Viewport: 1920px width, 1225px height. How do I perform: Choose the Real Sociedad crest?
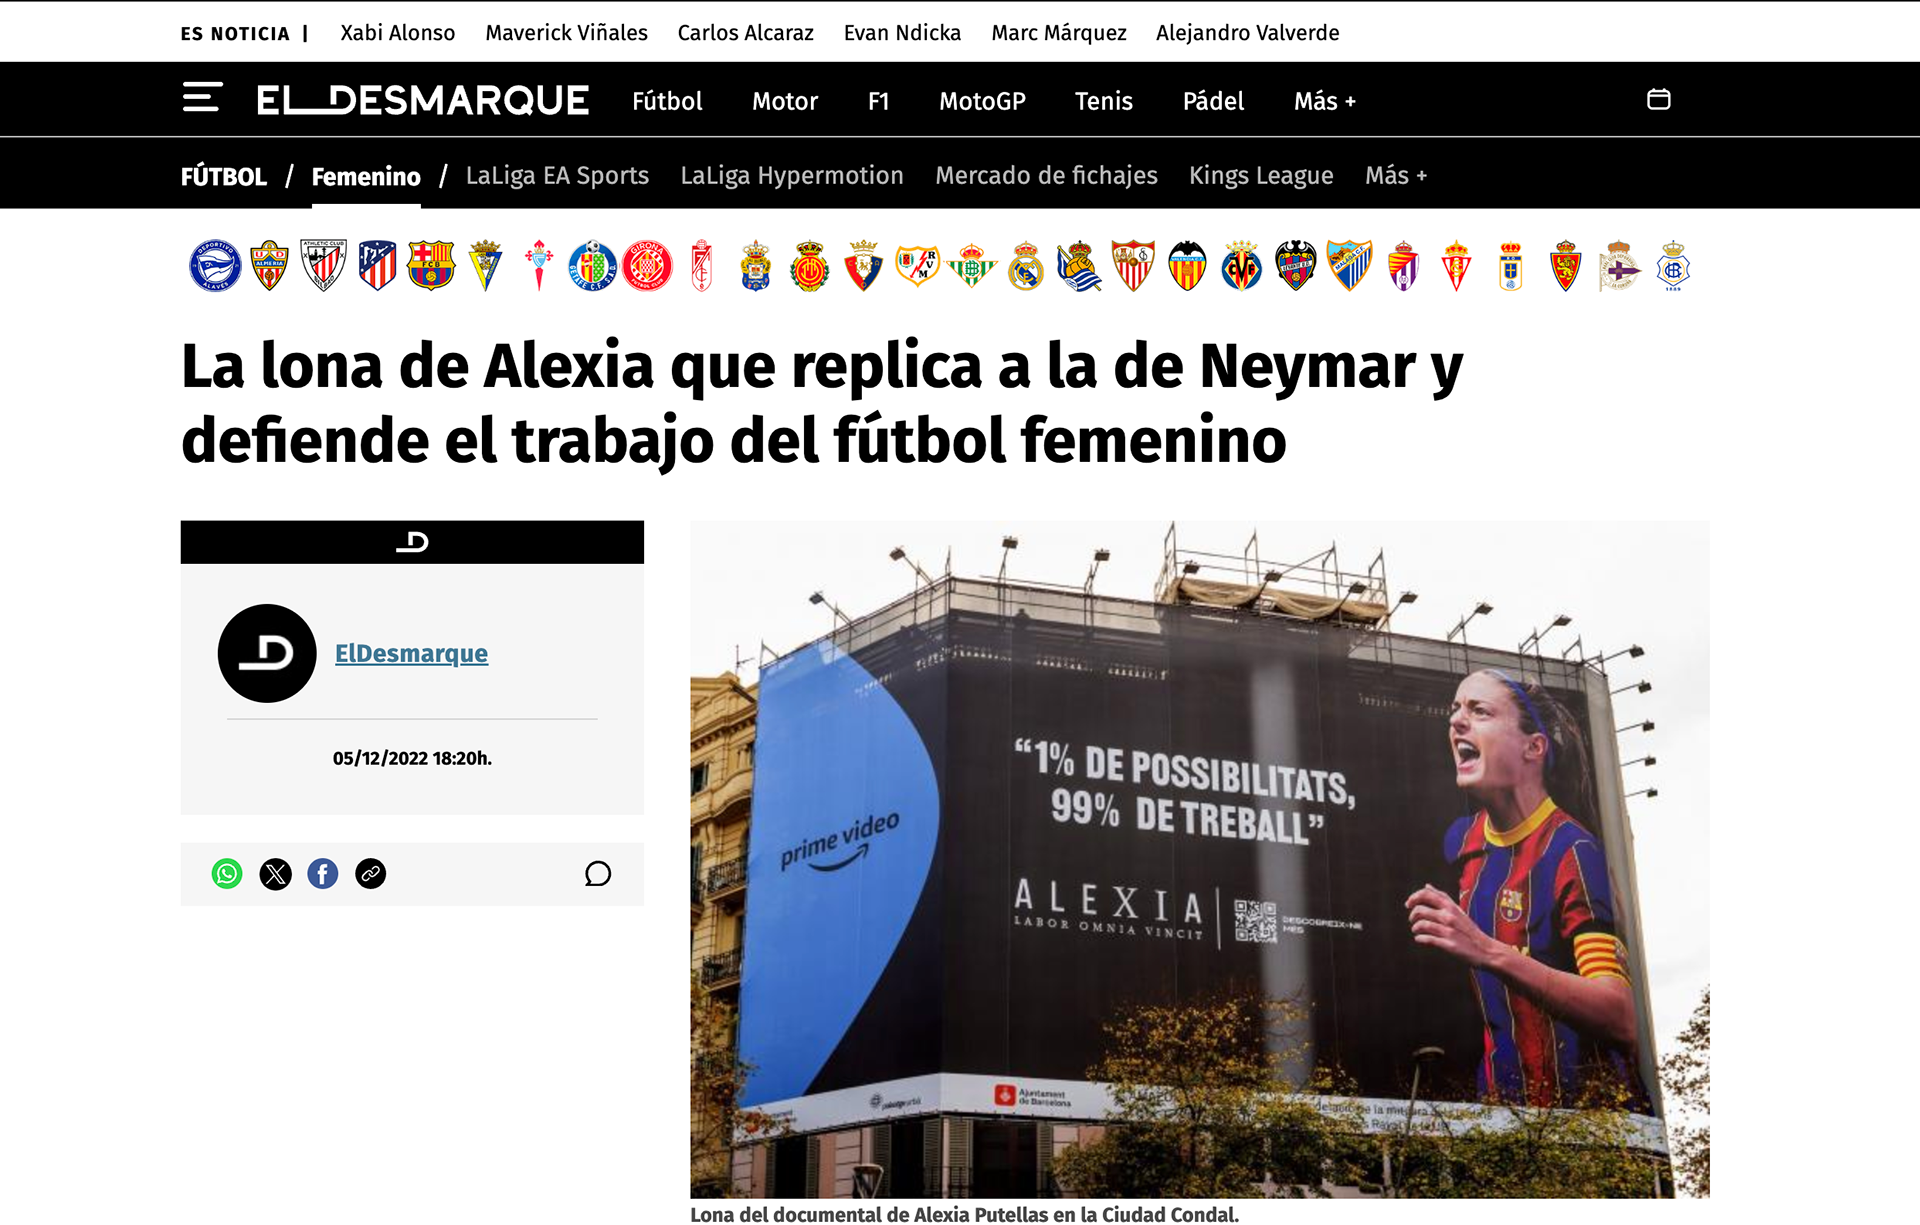1079,266
